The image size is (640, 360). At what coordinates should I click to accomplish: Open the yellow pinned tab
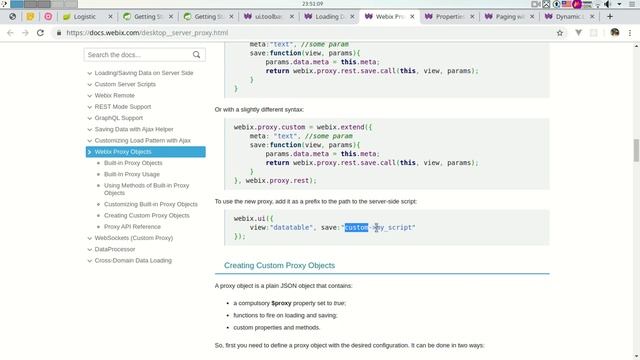click(30, 17)
